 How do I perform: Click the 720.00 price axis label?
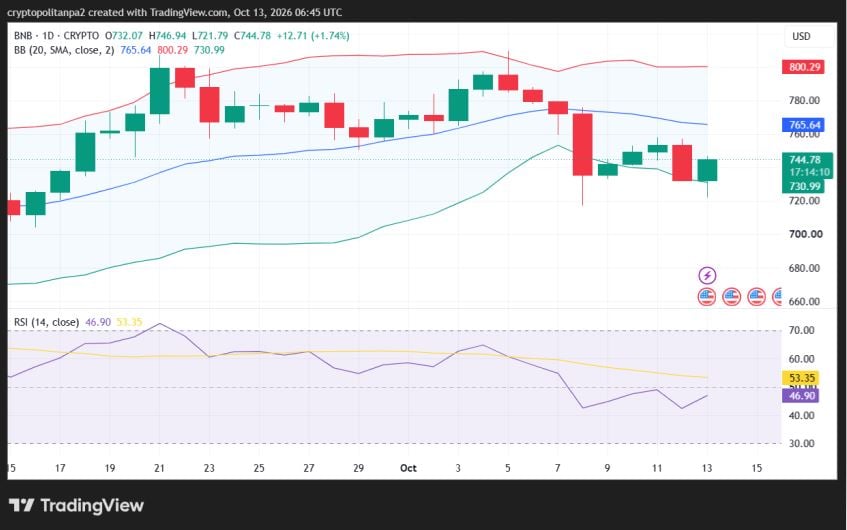coord(805,200)
